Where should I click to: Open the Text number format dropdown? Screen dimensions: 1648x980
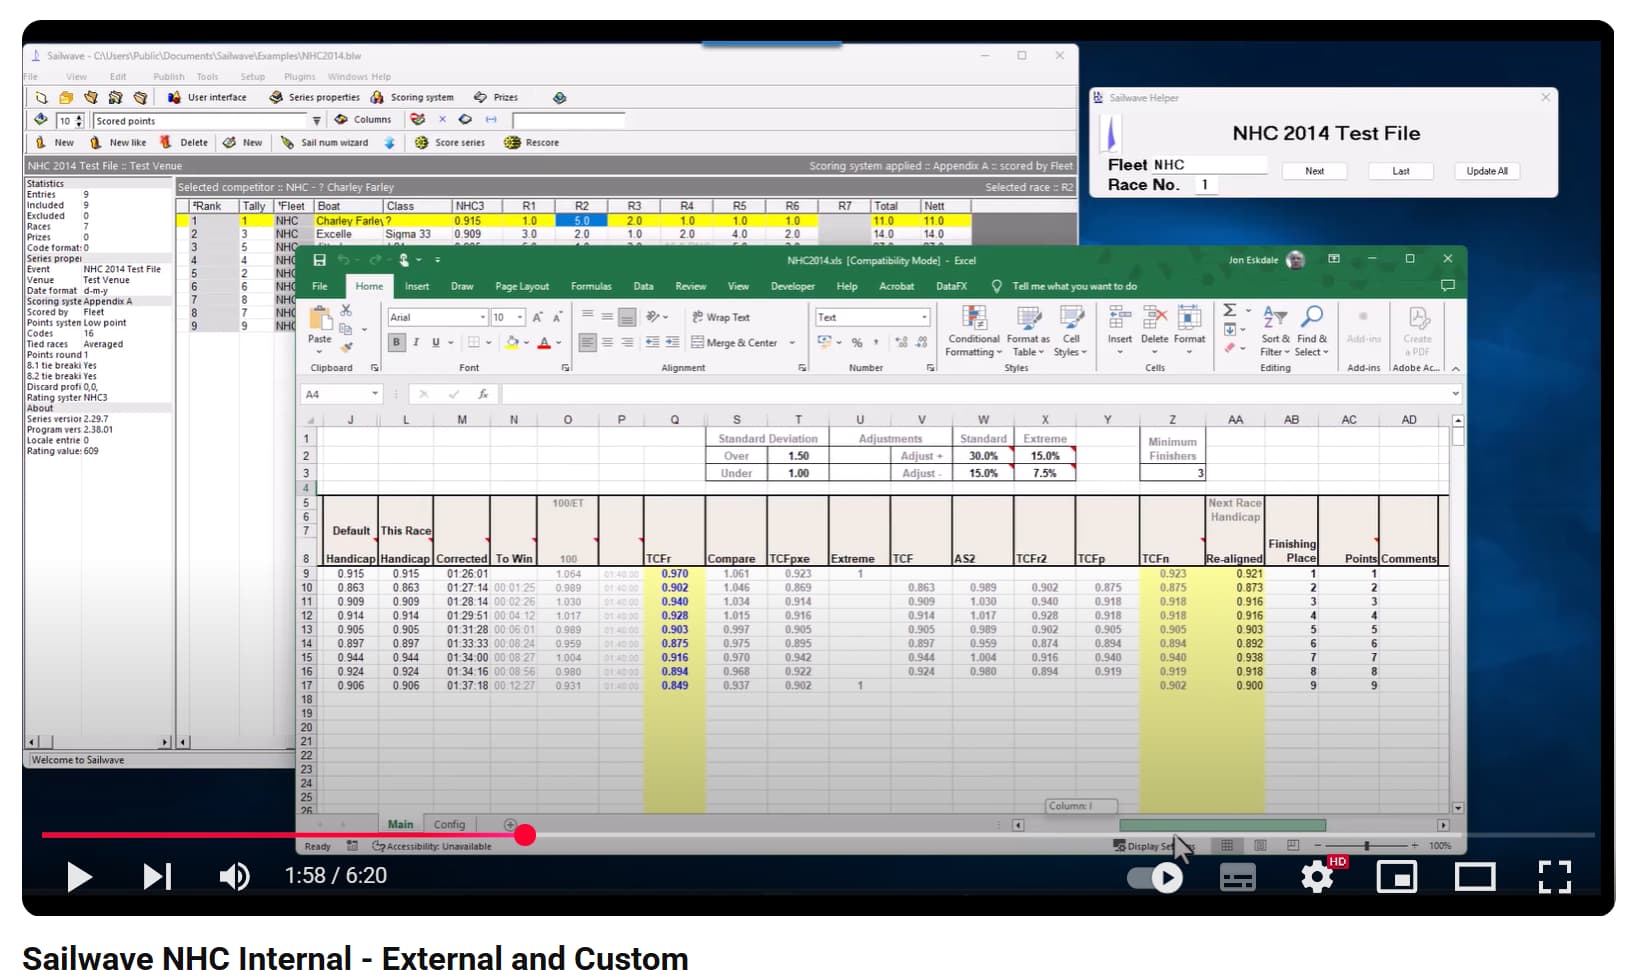924,317
